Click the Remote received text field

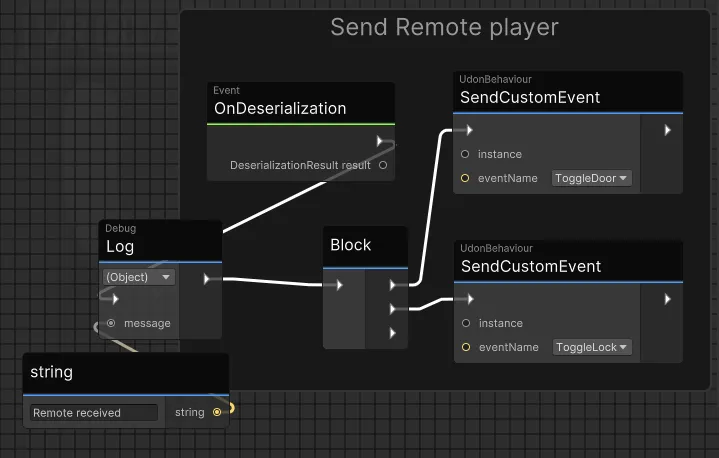(x=93, y=412)
